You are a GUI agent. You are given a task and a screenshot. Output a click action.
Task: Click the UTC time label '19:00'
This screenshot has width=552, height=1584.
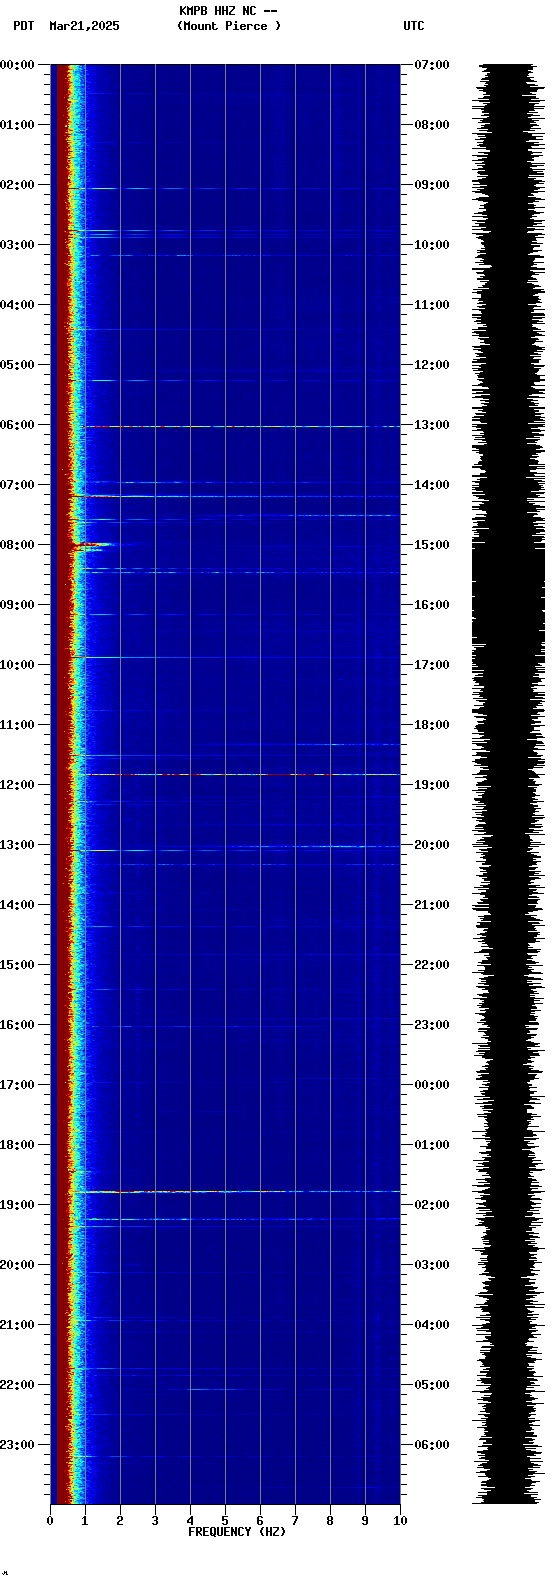click(432, 785)
